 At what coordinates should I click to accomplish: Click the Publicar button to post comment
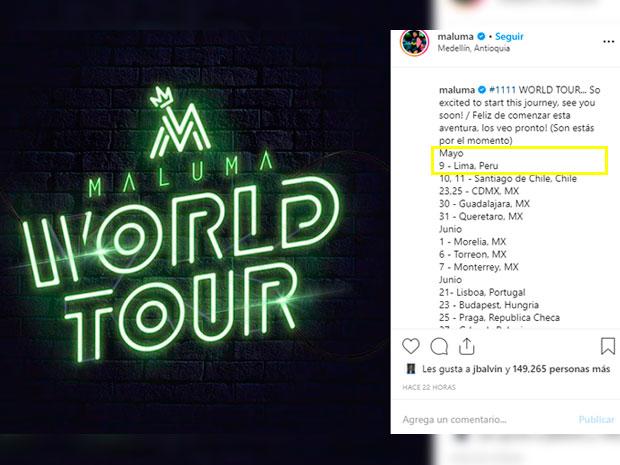tap(596, 420)
